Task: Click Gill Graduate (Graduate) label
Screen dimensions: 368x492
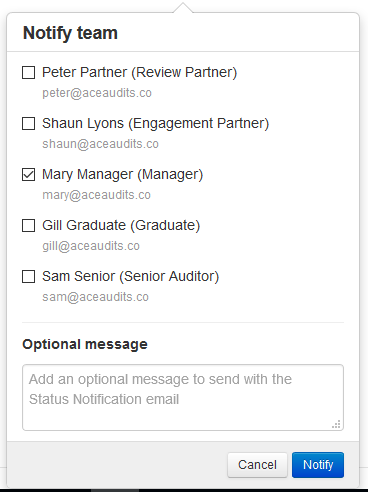Action: [x=121, y=225]
